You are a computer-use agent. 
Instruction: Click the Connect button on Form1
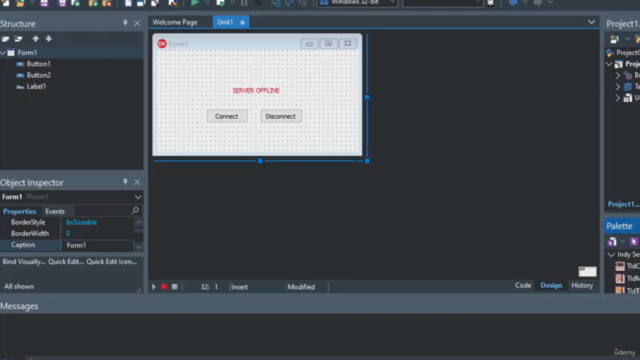pos(227,116)
